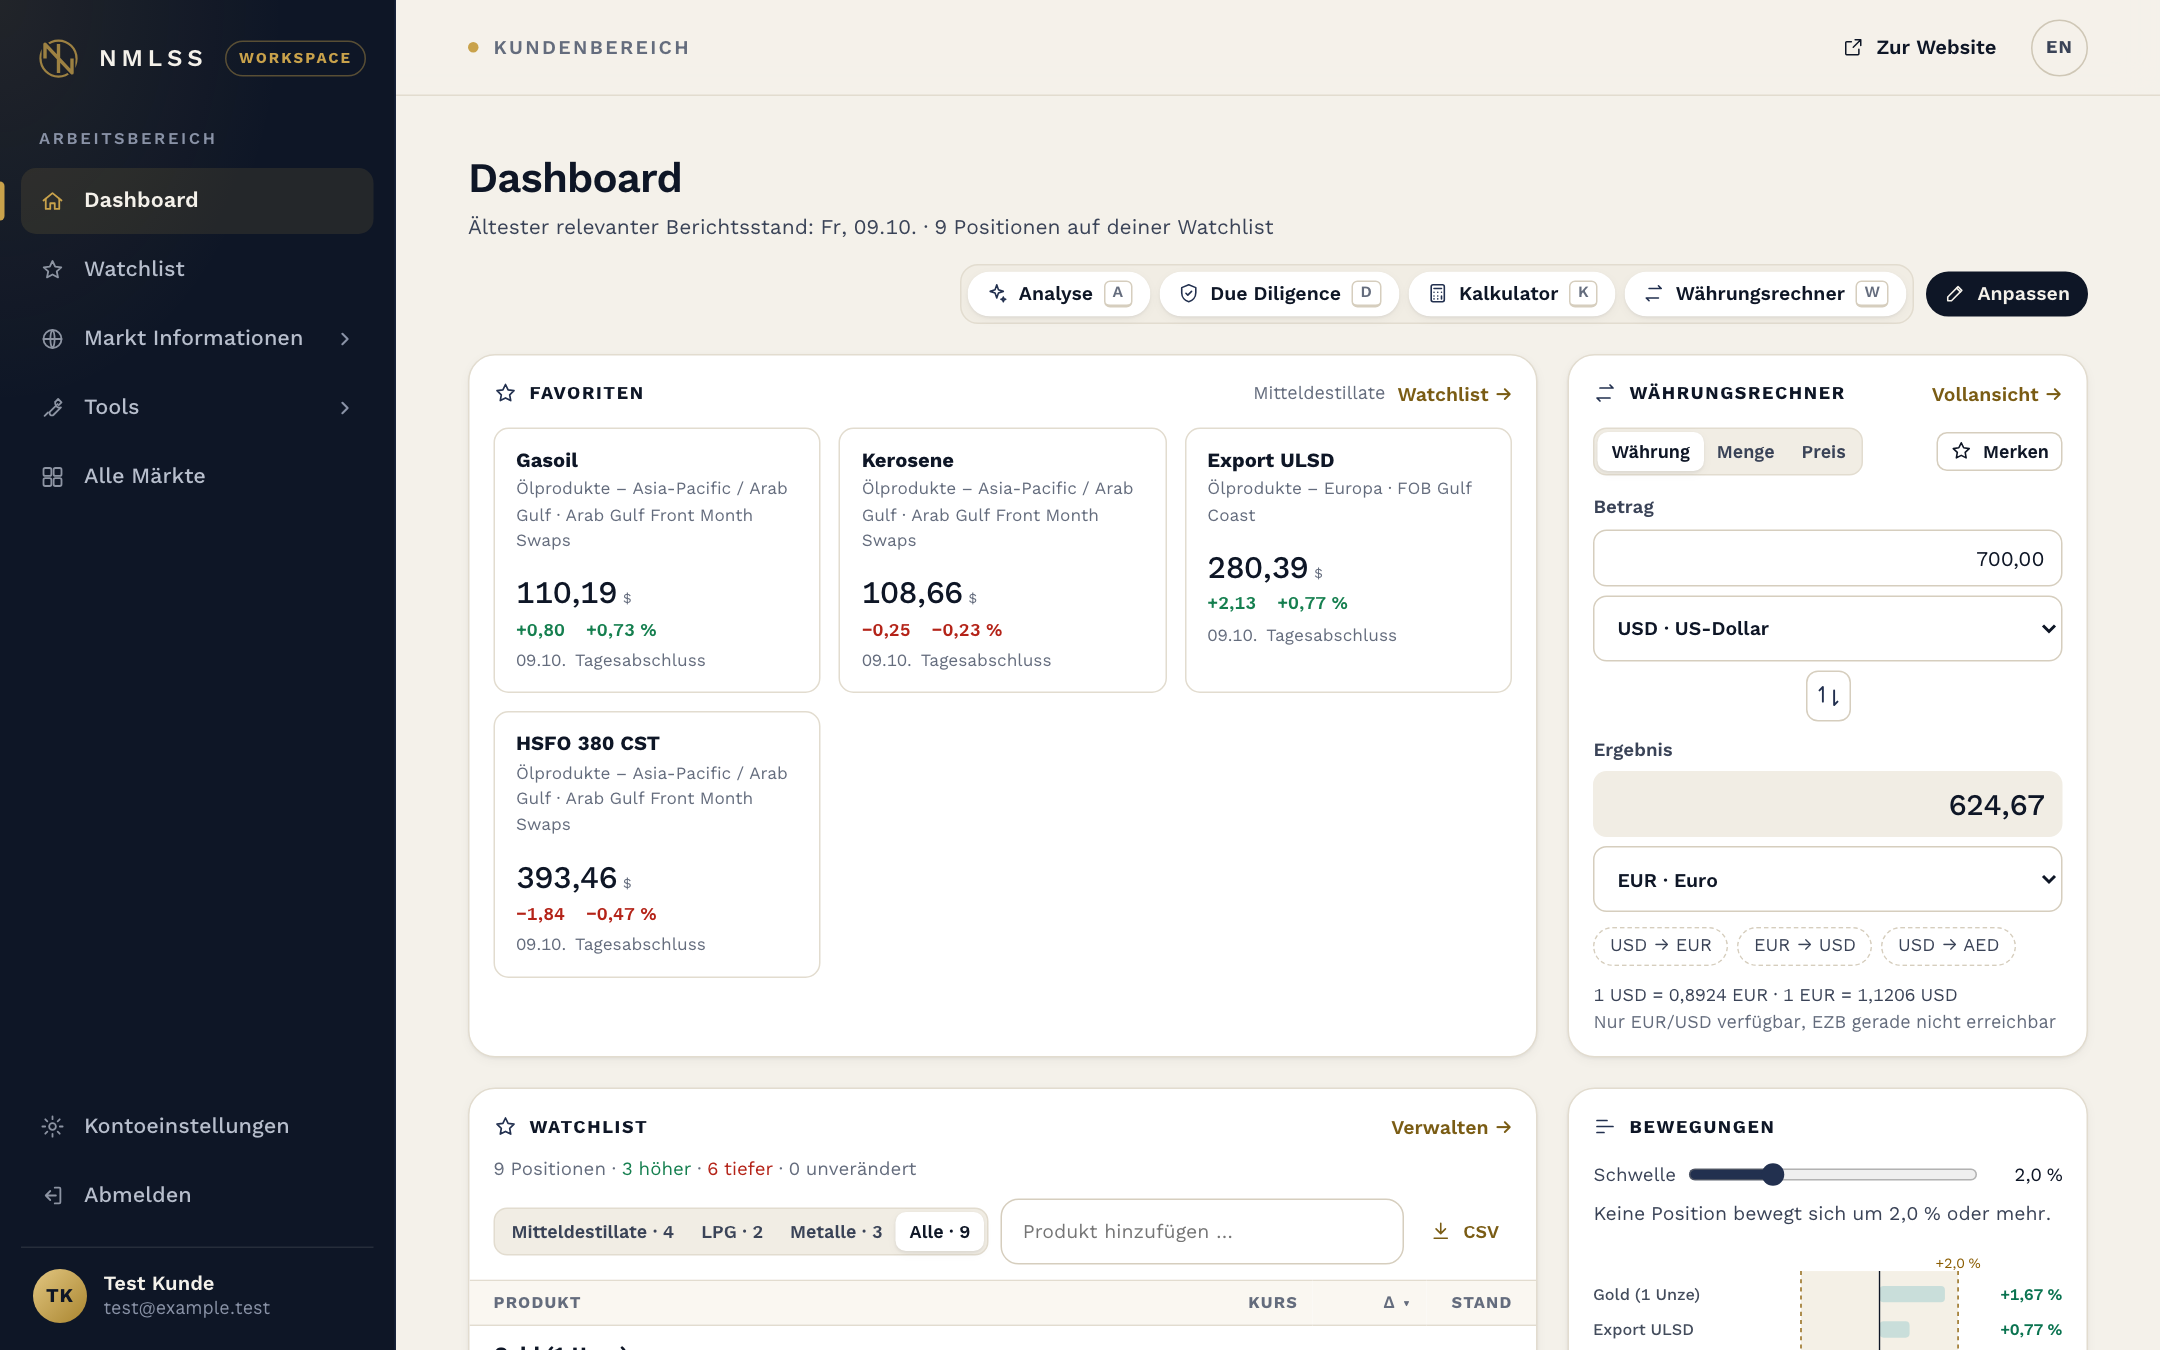Select the Menge mode in converter
The width and height of the screenshot is (2160, 1350).
[x=1746, y=452]
